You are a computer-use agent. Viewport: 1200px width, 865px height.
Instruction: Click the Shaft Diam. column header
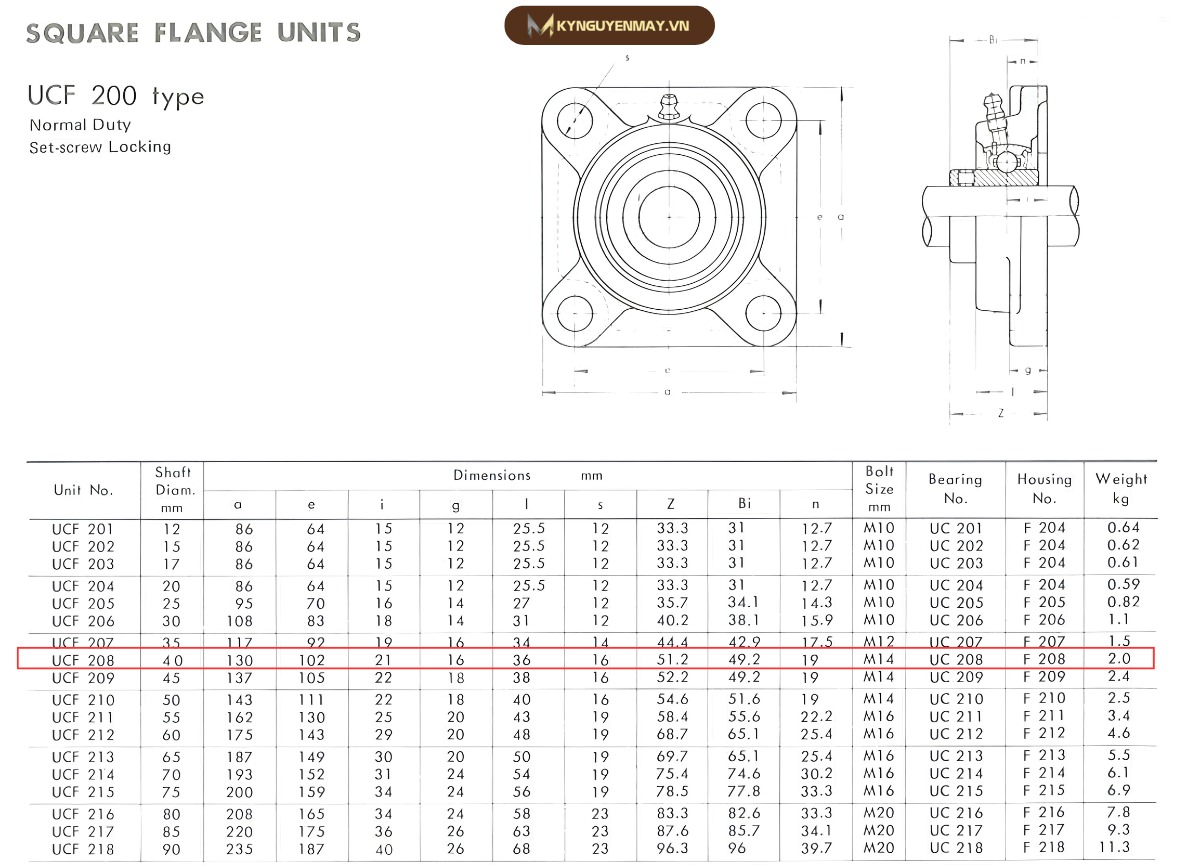pos(173,489)
